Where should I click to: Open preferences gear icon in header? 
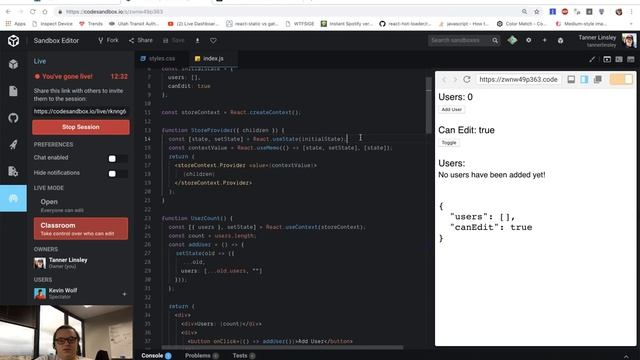pos(529,40)
